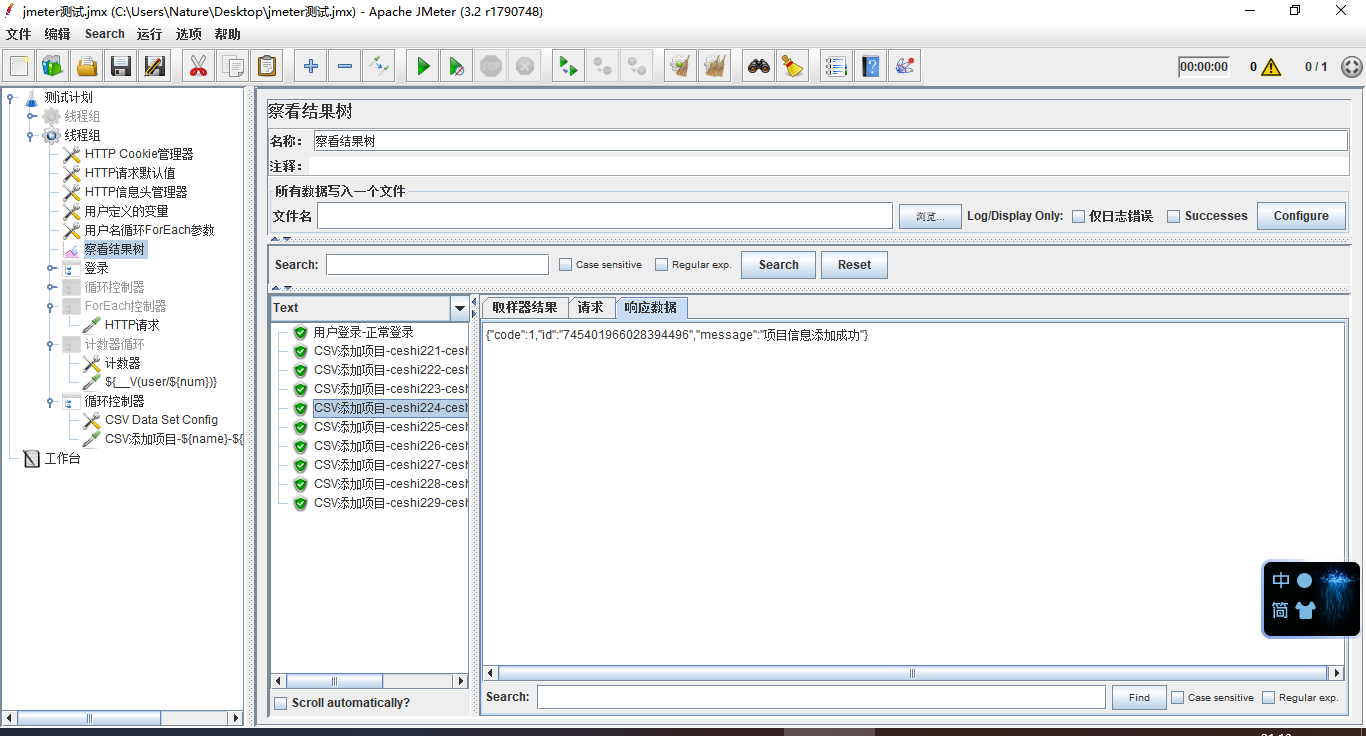Clear All results with double broom icon
Screen dimensions: 1366x736
(x=714, y=67)
